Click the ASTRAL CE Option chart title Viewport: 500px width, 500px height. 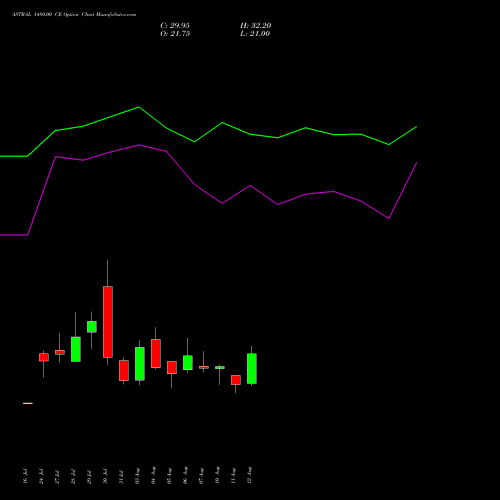(x=74, y=14)
